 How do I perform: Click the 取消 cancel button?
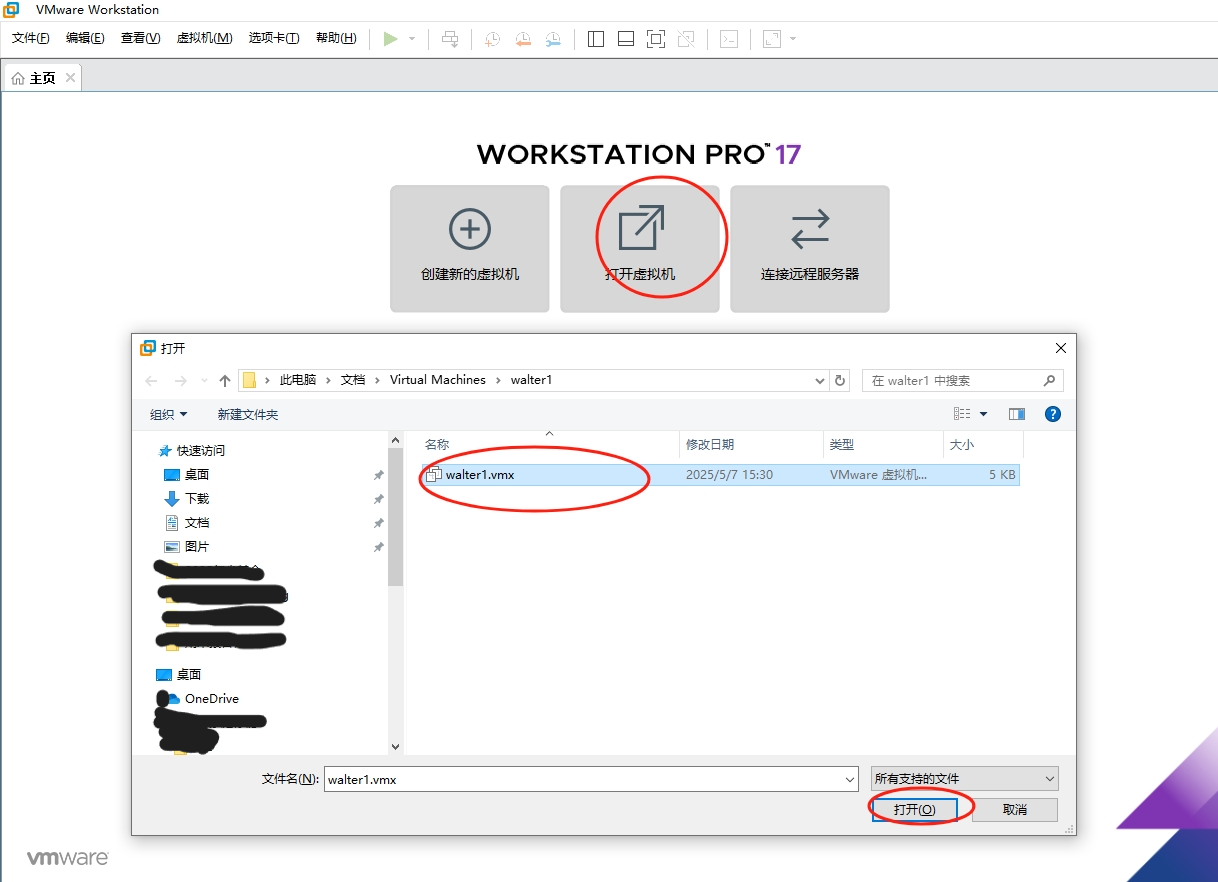1014,809
